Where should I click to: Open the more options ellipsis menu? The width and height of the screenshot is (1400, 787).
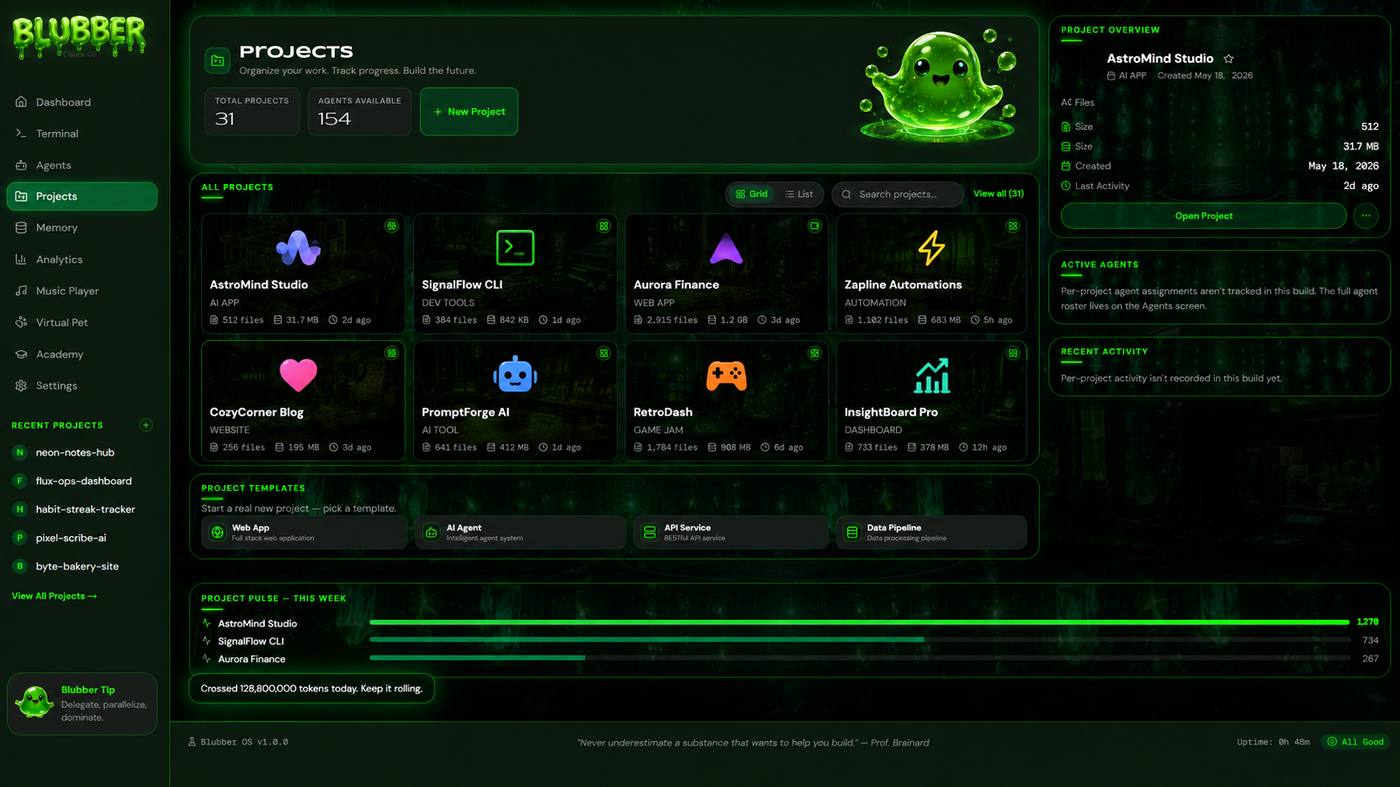1365,216
